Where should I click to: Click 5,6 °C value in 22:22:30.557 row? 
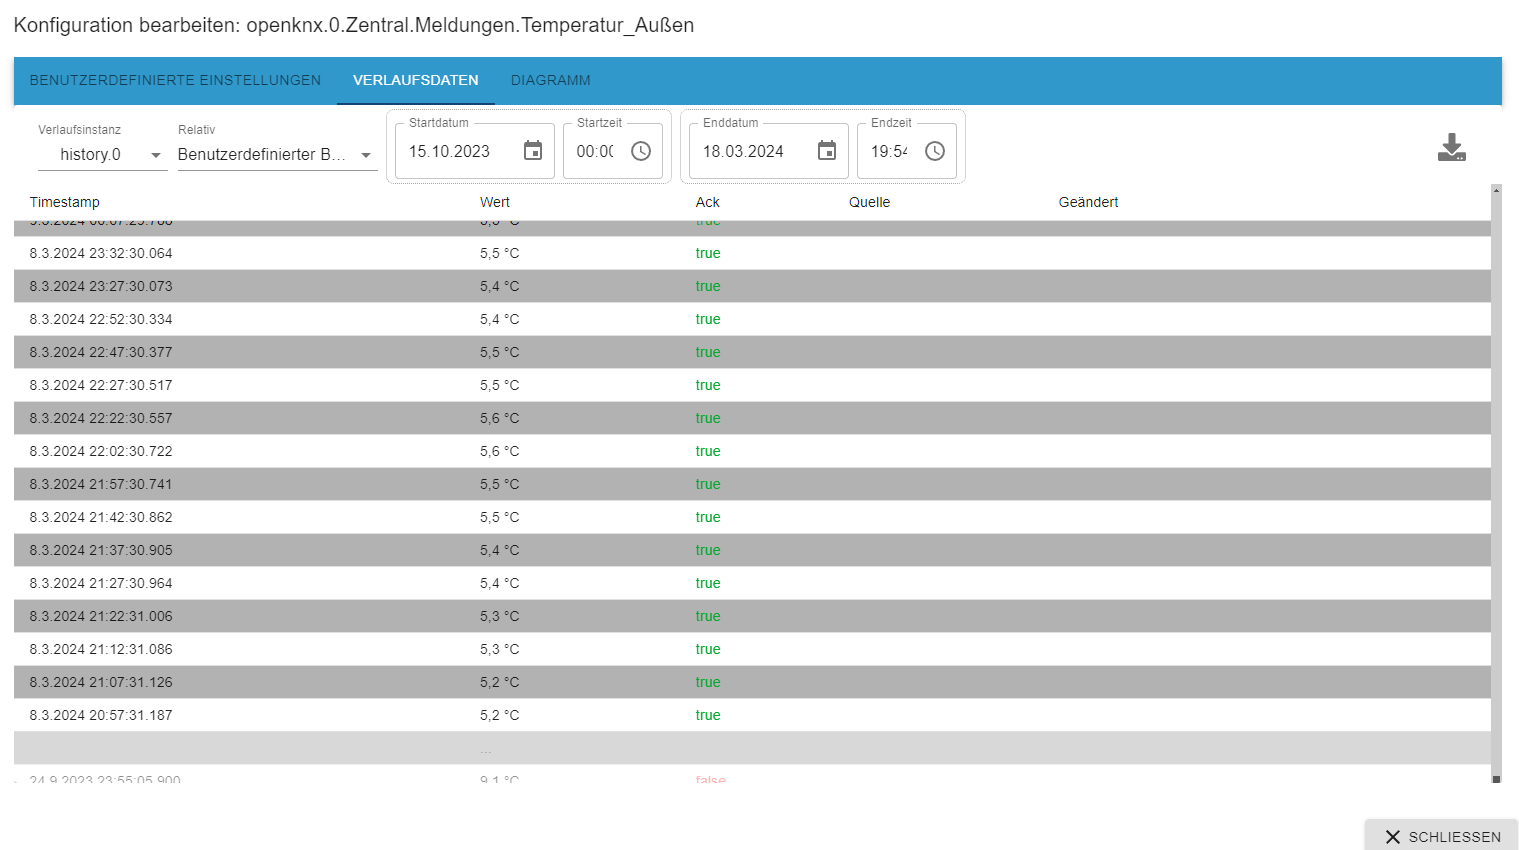click(499, 418)
